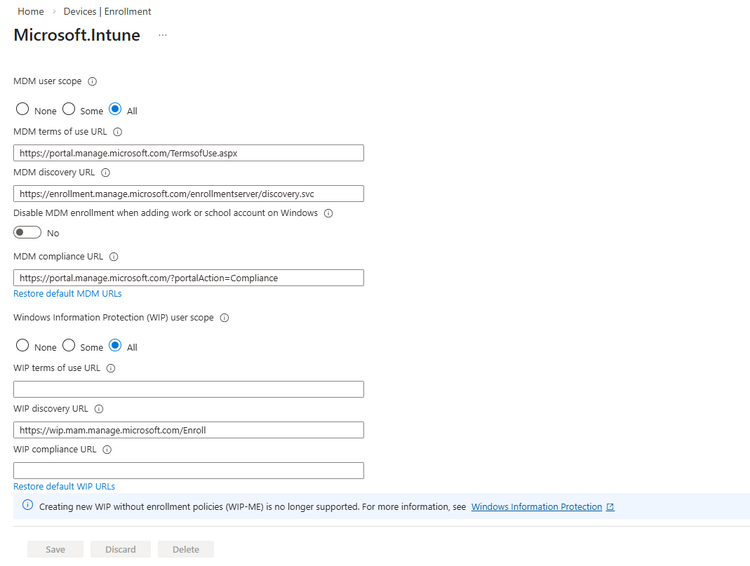Click the Discard button
The width and height of the screenshot is (750, 566).
121,549
